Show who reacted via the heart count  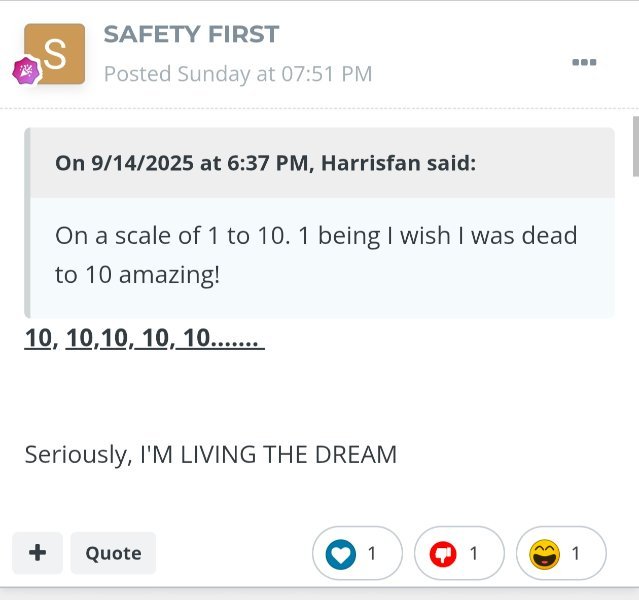coord(373,553)
